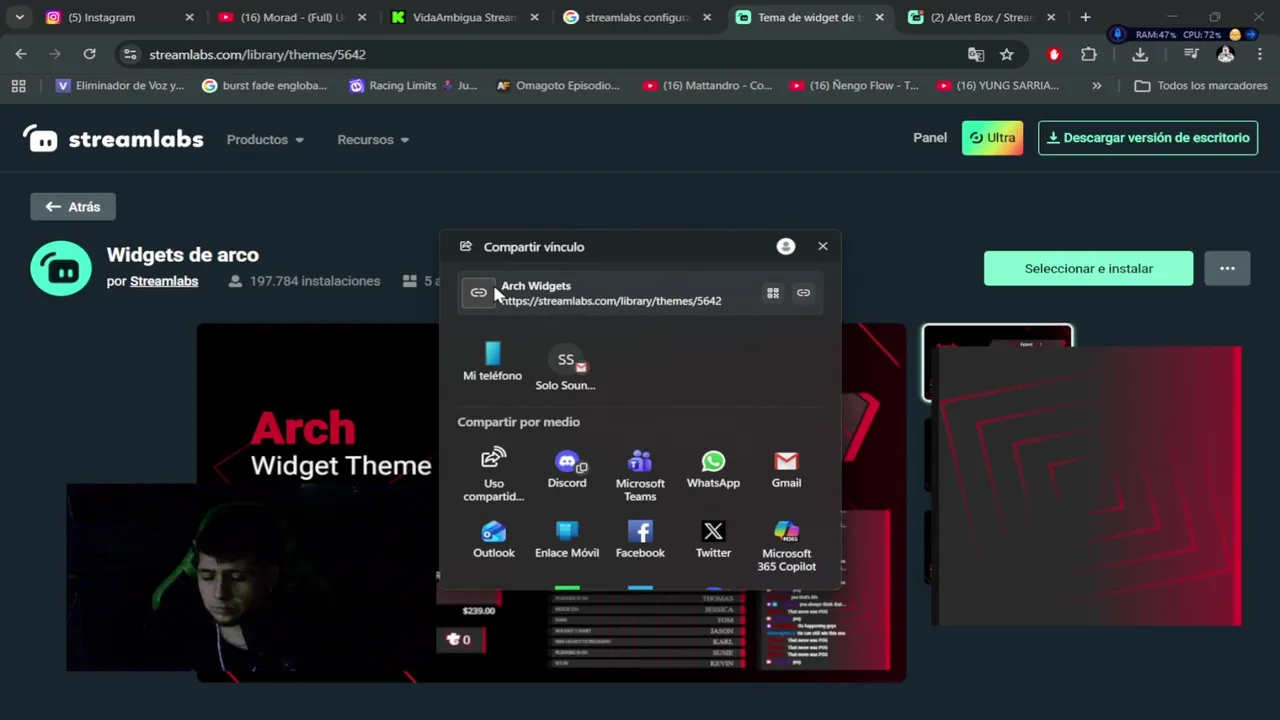The height and width of the screenshot is (720, 1280).
Task: Open burst fade Google bookmark
Action: 265,86
